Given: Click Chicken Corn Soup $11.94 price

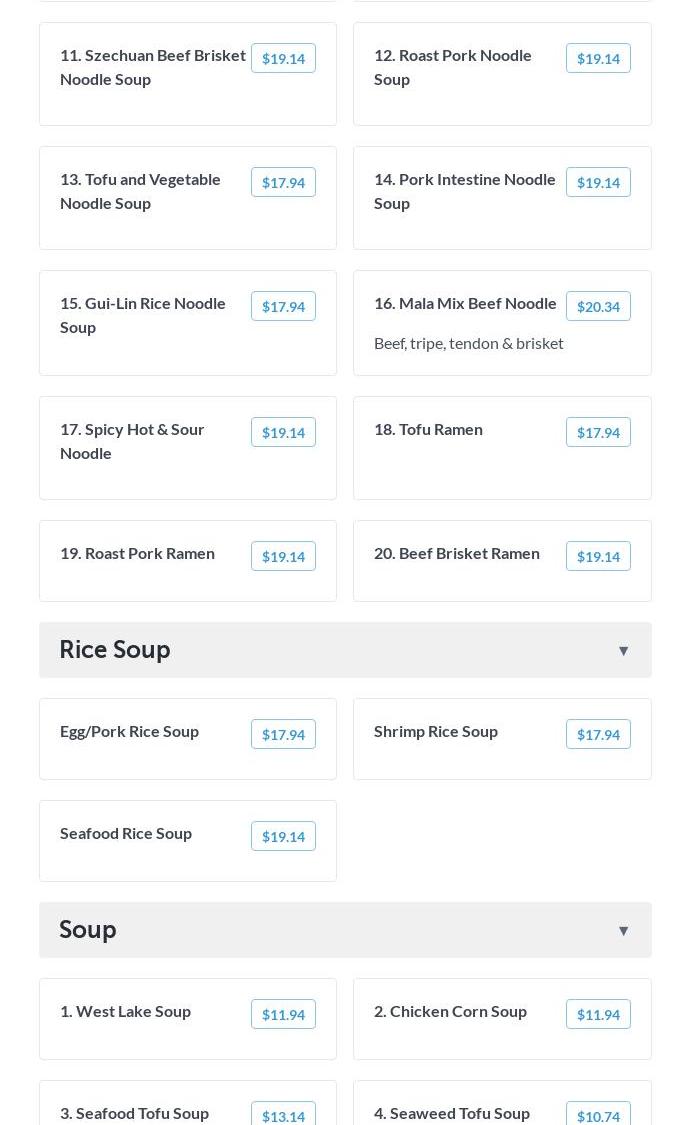Looking at the screenshot, I should coord(598,1015).
